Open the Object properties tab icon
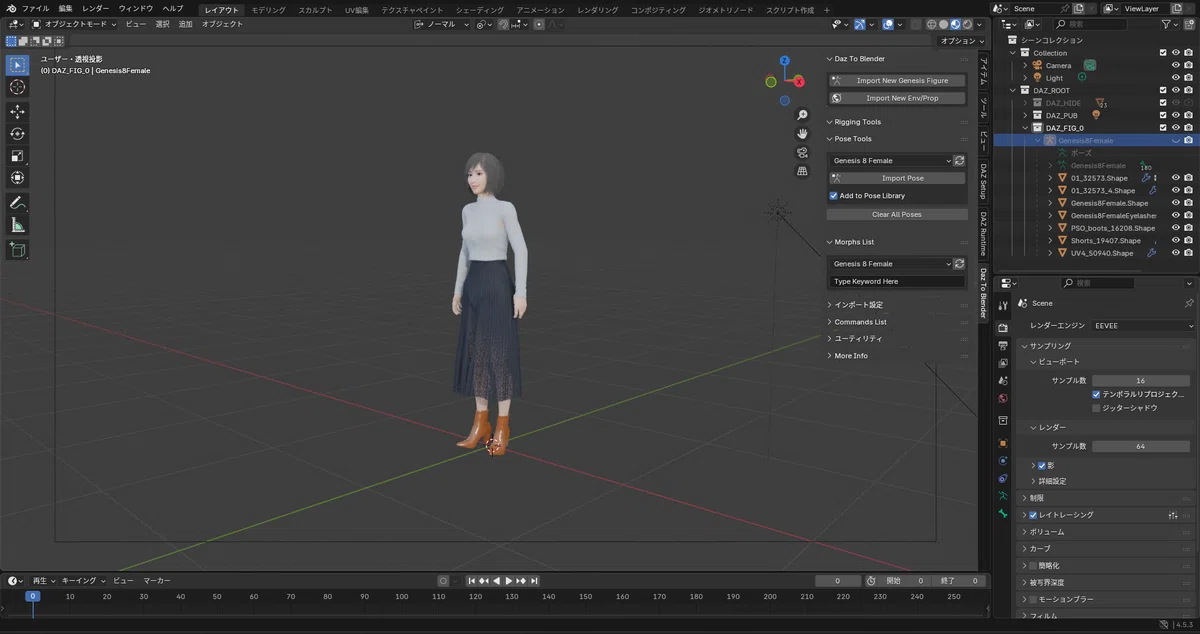The height and width of the screenshot is (634, 1200). (1003, 442)
